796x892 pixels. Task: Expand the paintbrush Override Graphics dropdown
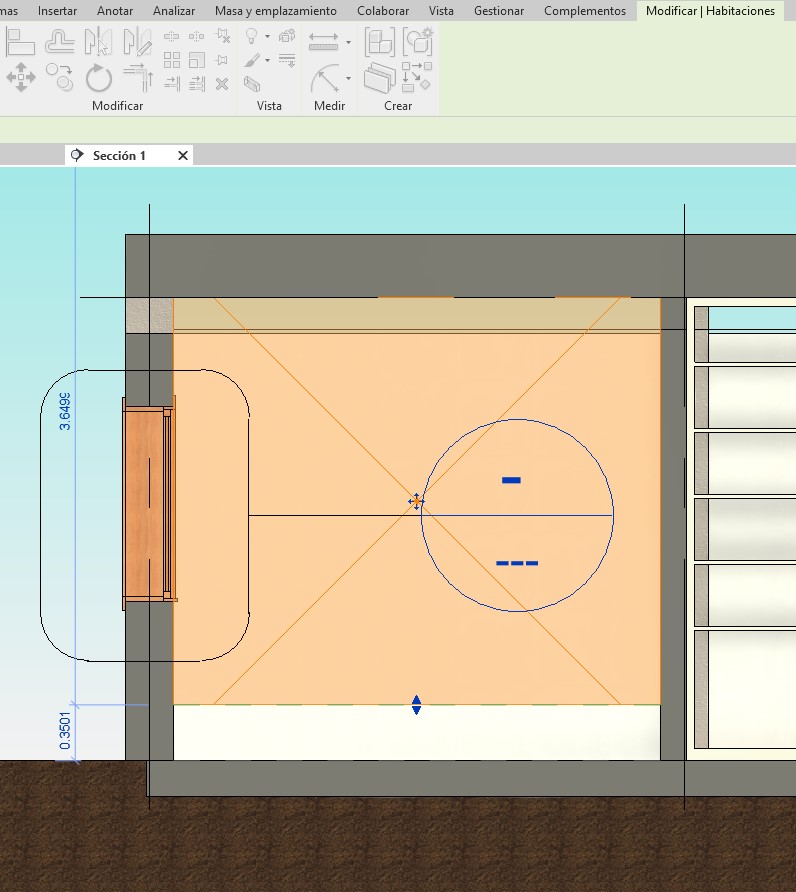(267, 61)
